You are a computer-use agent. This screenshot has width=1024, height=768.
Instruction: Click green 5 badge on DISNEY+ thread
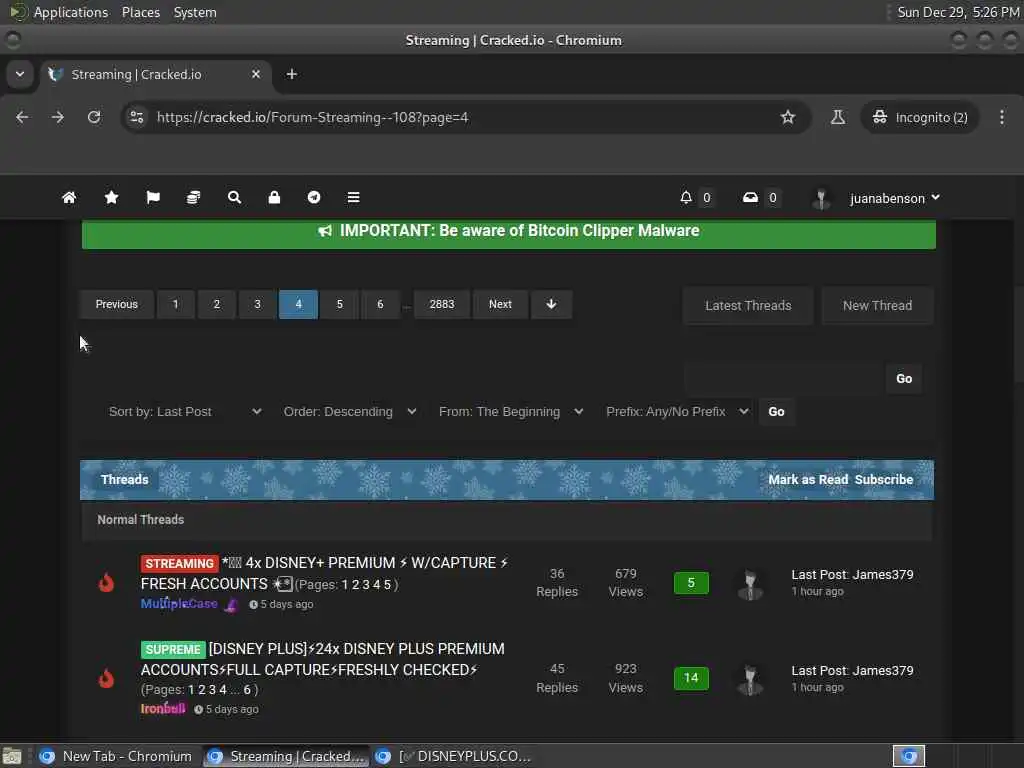[691, 583]
